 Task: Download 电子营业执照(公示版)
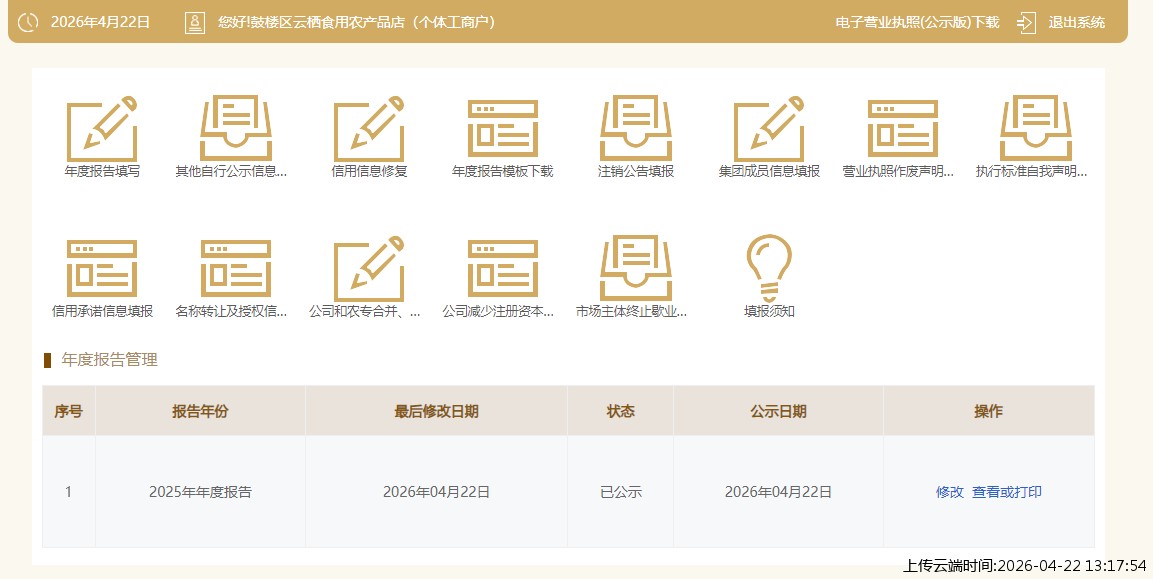917,22
